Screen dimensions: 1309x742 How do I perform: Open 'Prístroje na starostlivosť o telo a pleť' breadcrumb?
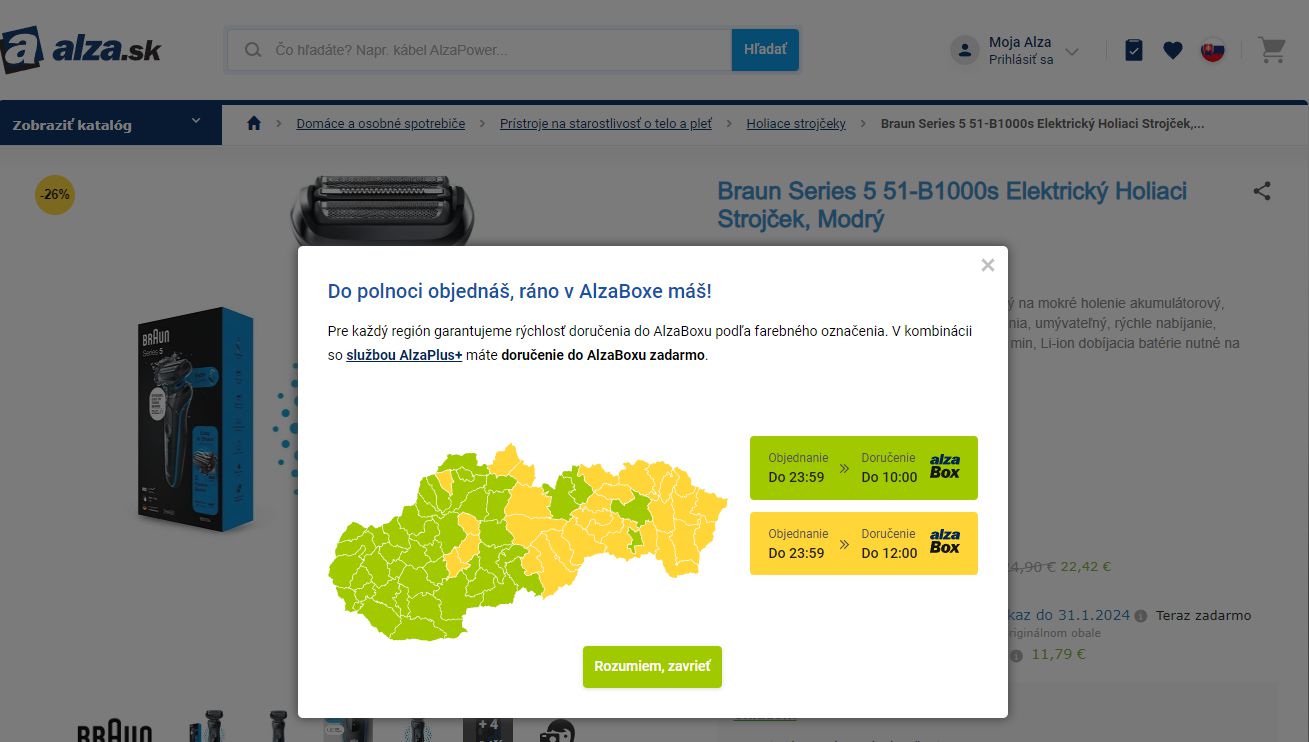[x=606, y=124]
